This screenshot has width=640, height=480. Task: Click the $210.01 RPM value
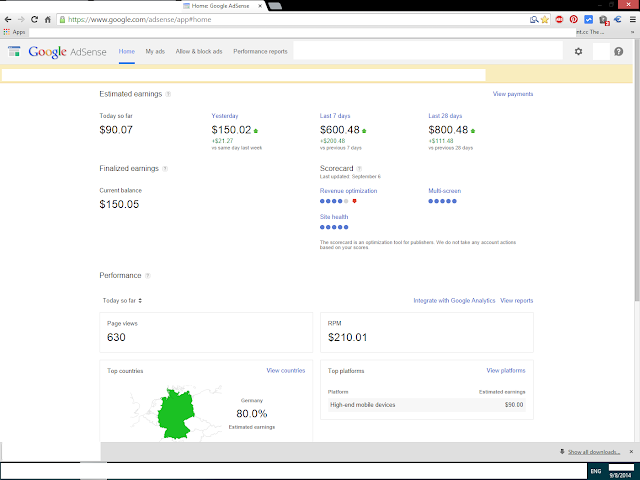(347, 338)
